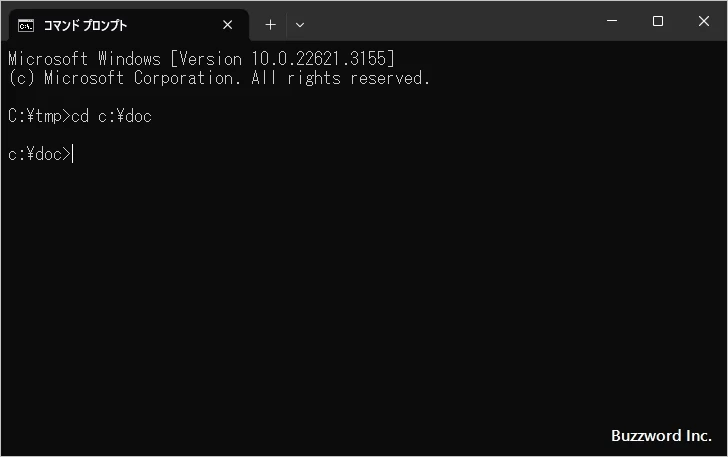Click the c:¥doc> prompt text
The image size is (728, 457).
(x=38, y=154)
